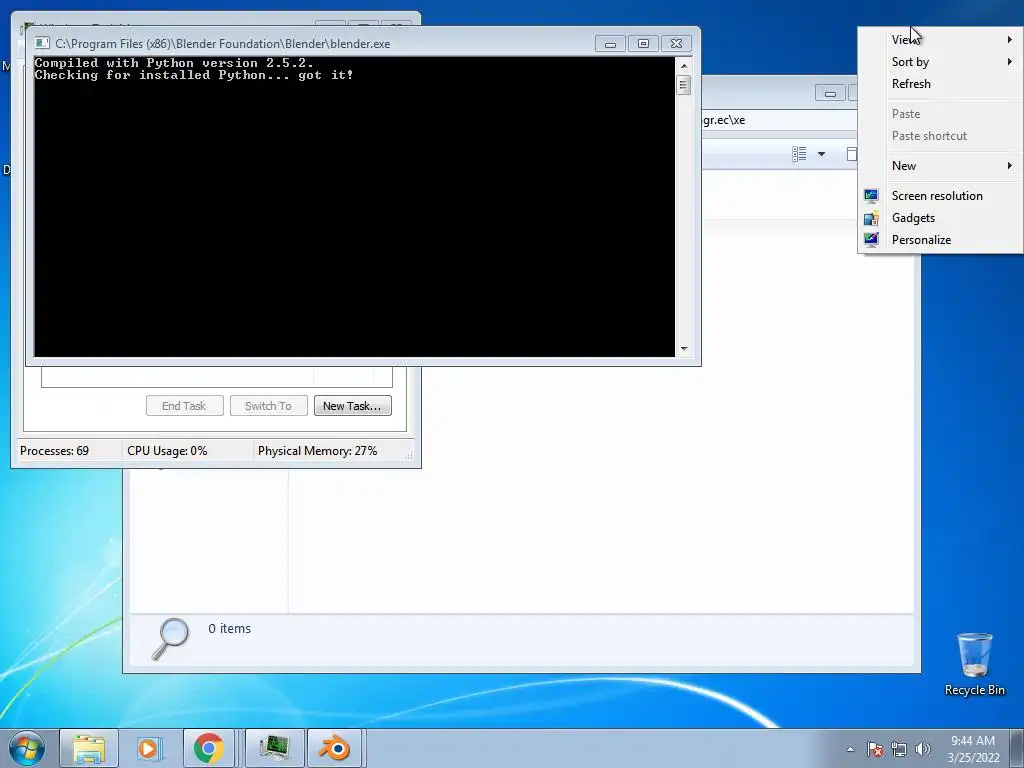This screenshot has width=1024, height=768.
Task: Click console scrollbar down arrow
Action: pyautogui.click(x=684, y=349)
